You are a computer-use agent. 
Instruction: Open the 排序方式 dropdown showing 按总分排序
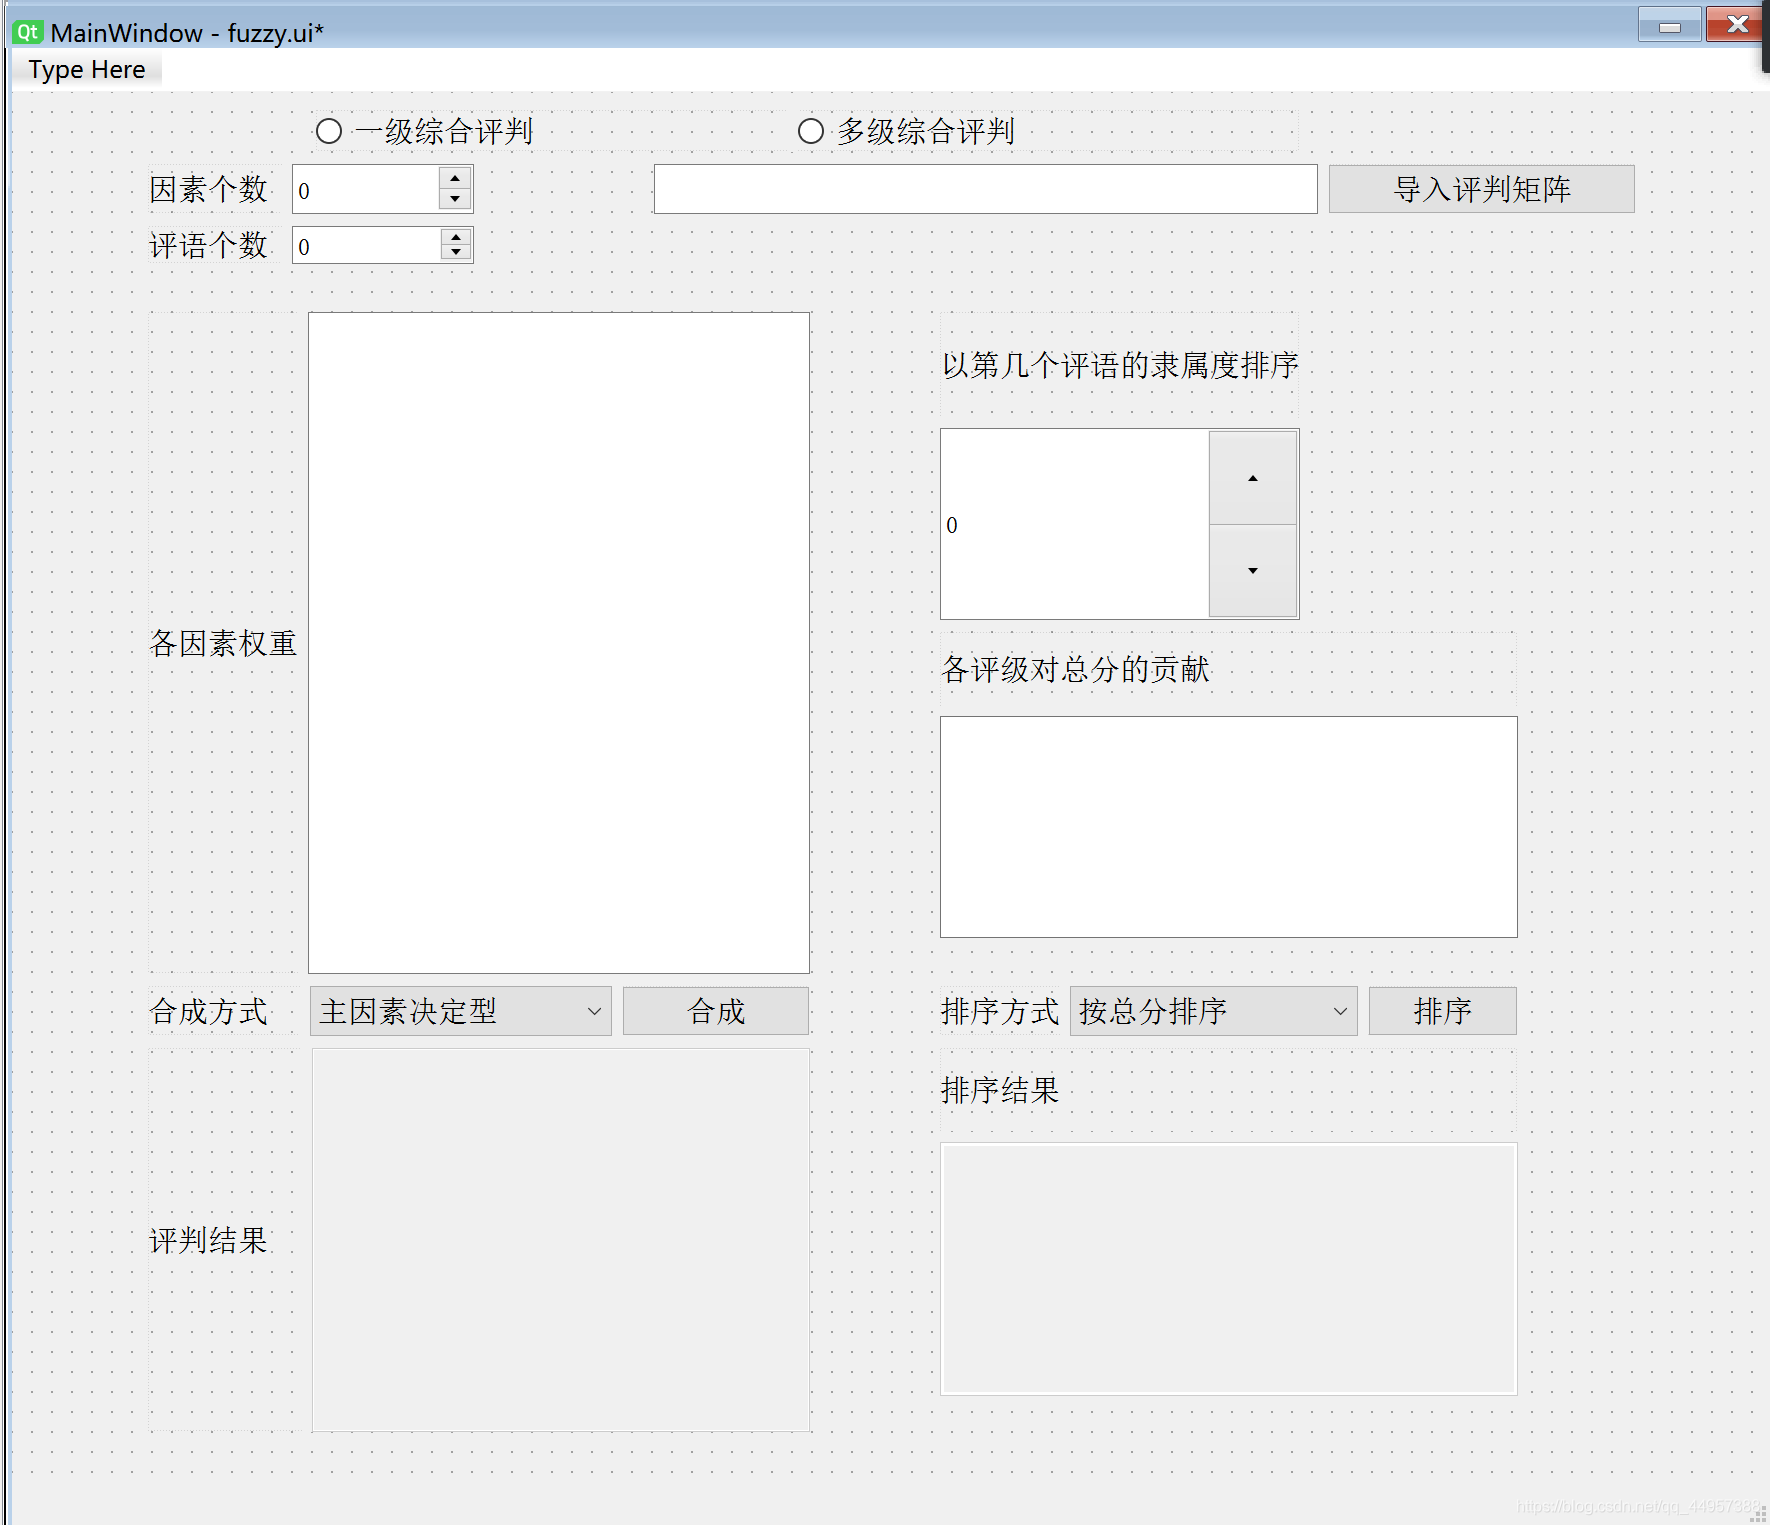(x=1213, y=1011)
